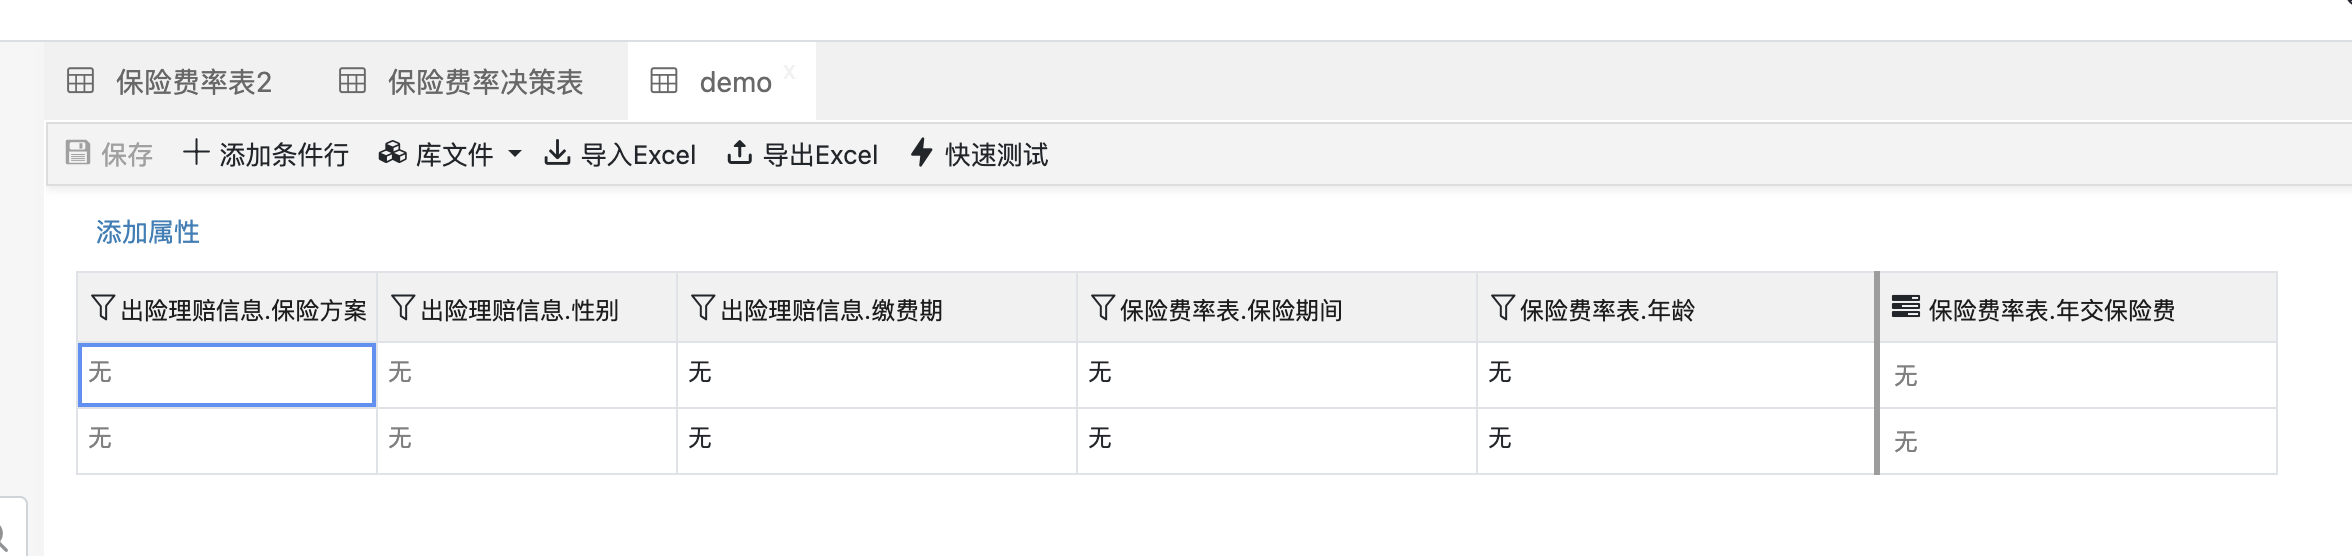Click the 快速测试 button label
Image resolution: width=2352 pixels, height=556 pixels.
click(996, 155)
